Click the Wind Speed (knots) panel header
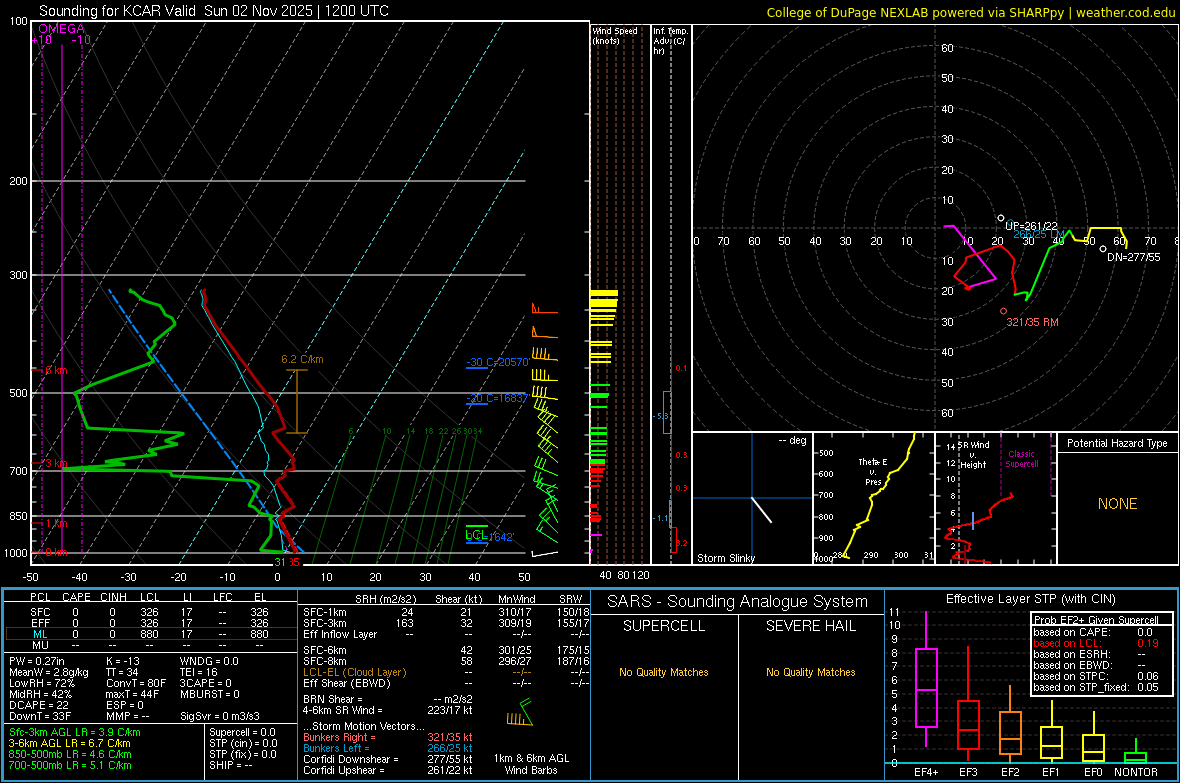This screenshot has width=1180, height=783. 615,35
